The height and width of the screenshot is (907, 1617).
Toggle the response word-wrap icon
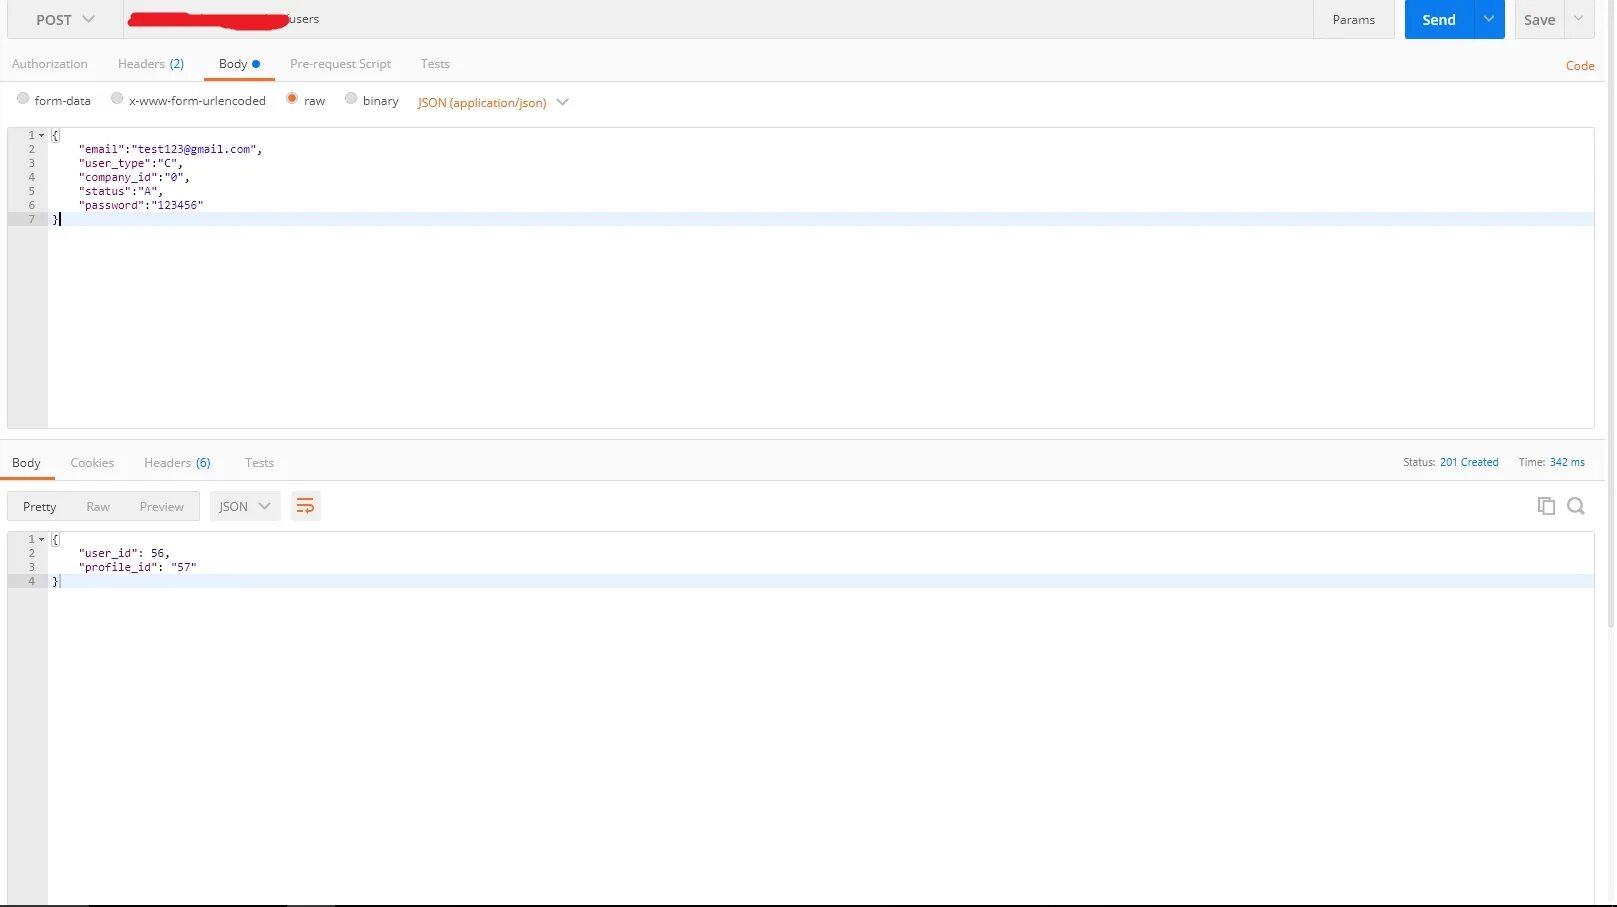point(305,506)
